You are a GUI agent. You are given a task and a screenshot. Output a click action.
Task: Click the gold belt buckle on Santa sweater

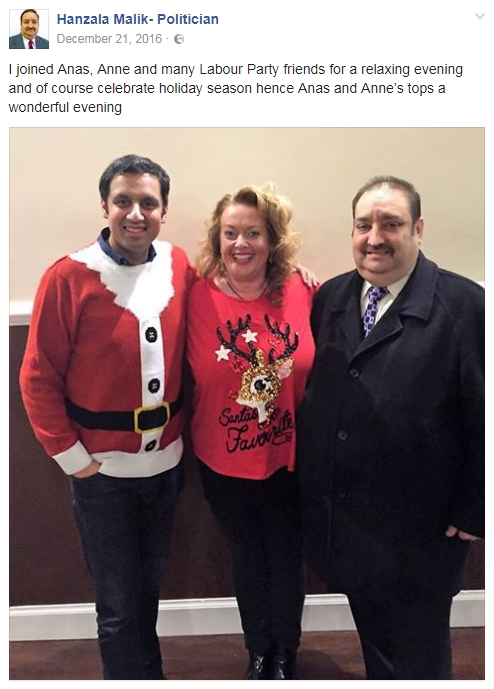[x=152, y=417]
